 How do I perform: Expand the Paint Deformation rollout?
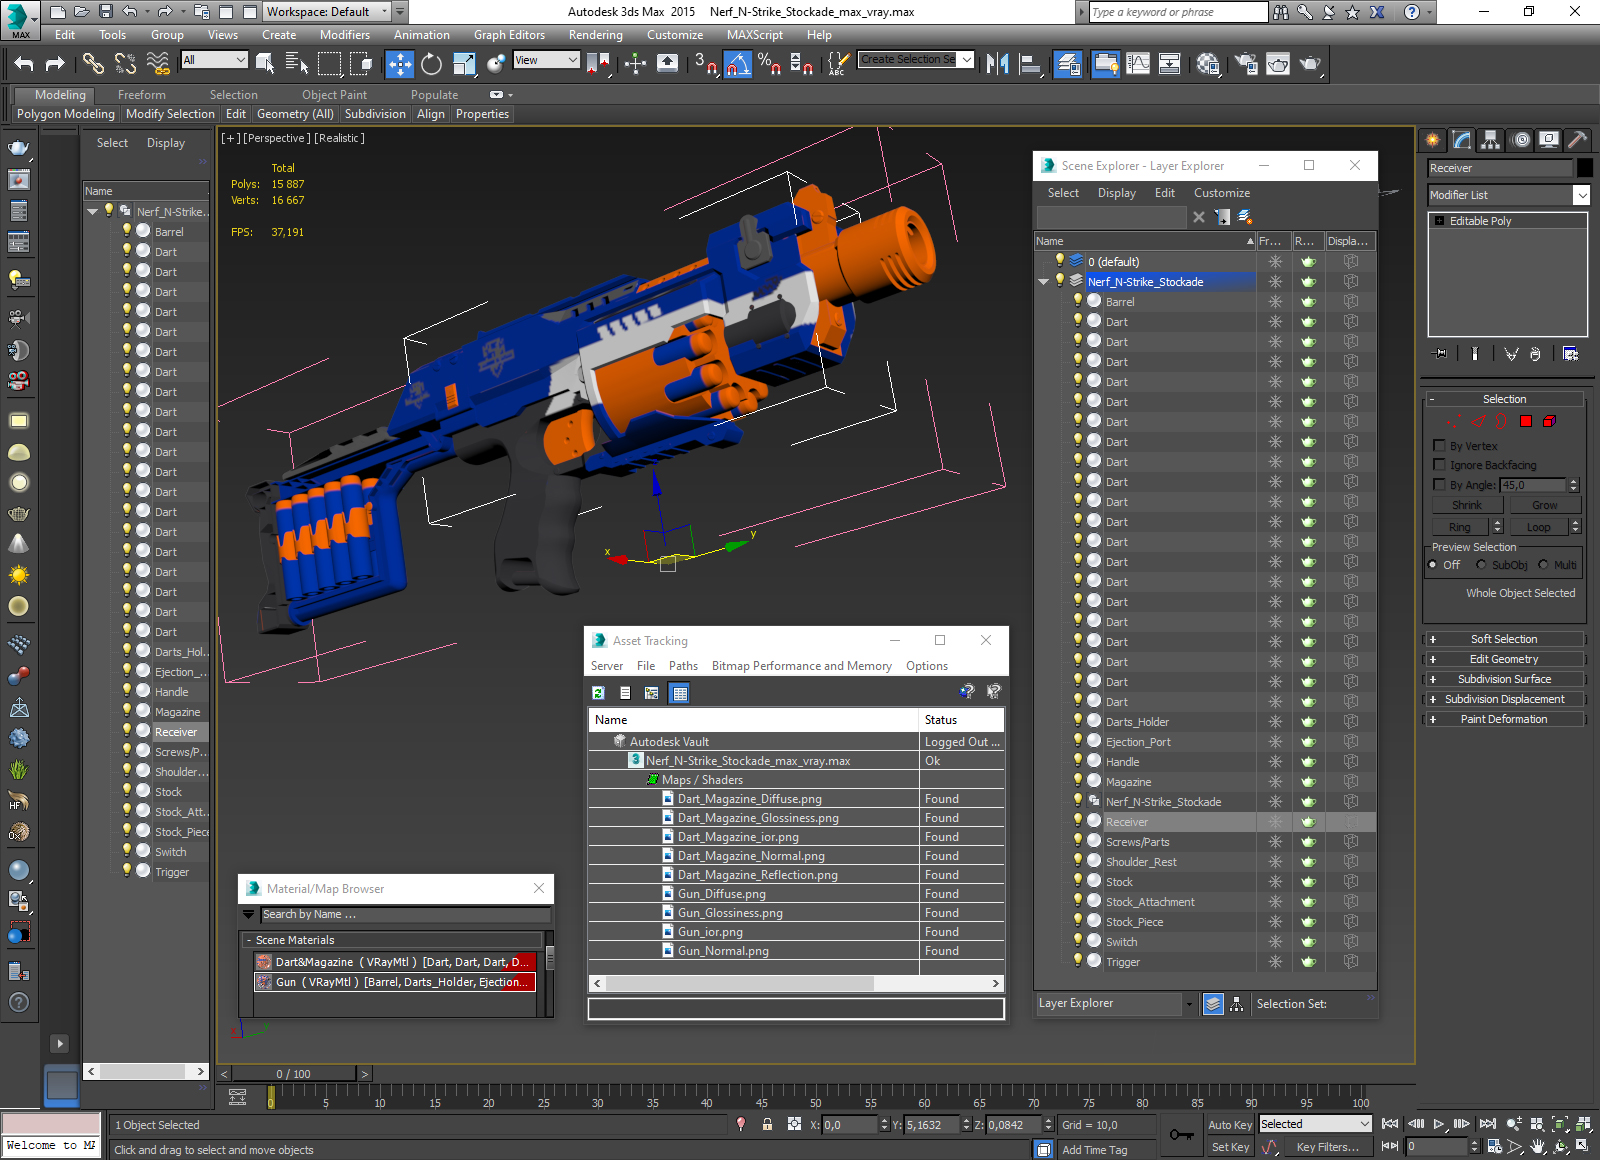tap(1504, 719)
